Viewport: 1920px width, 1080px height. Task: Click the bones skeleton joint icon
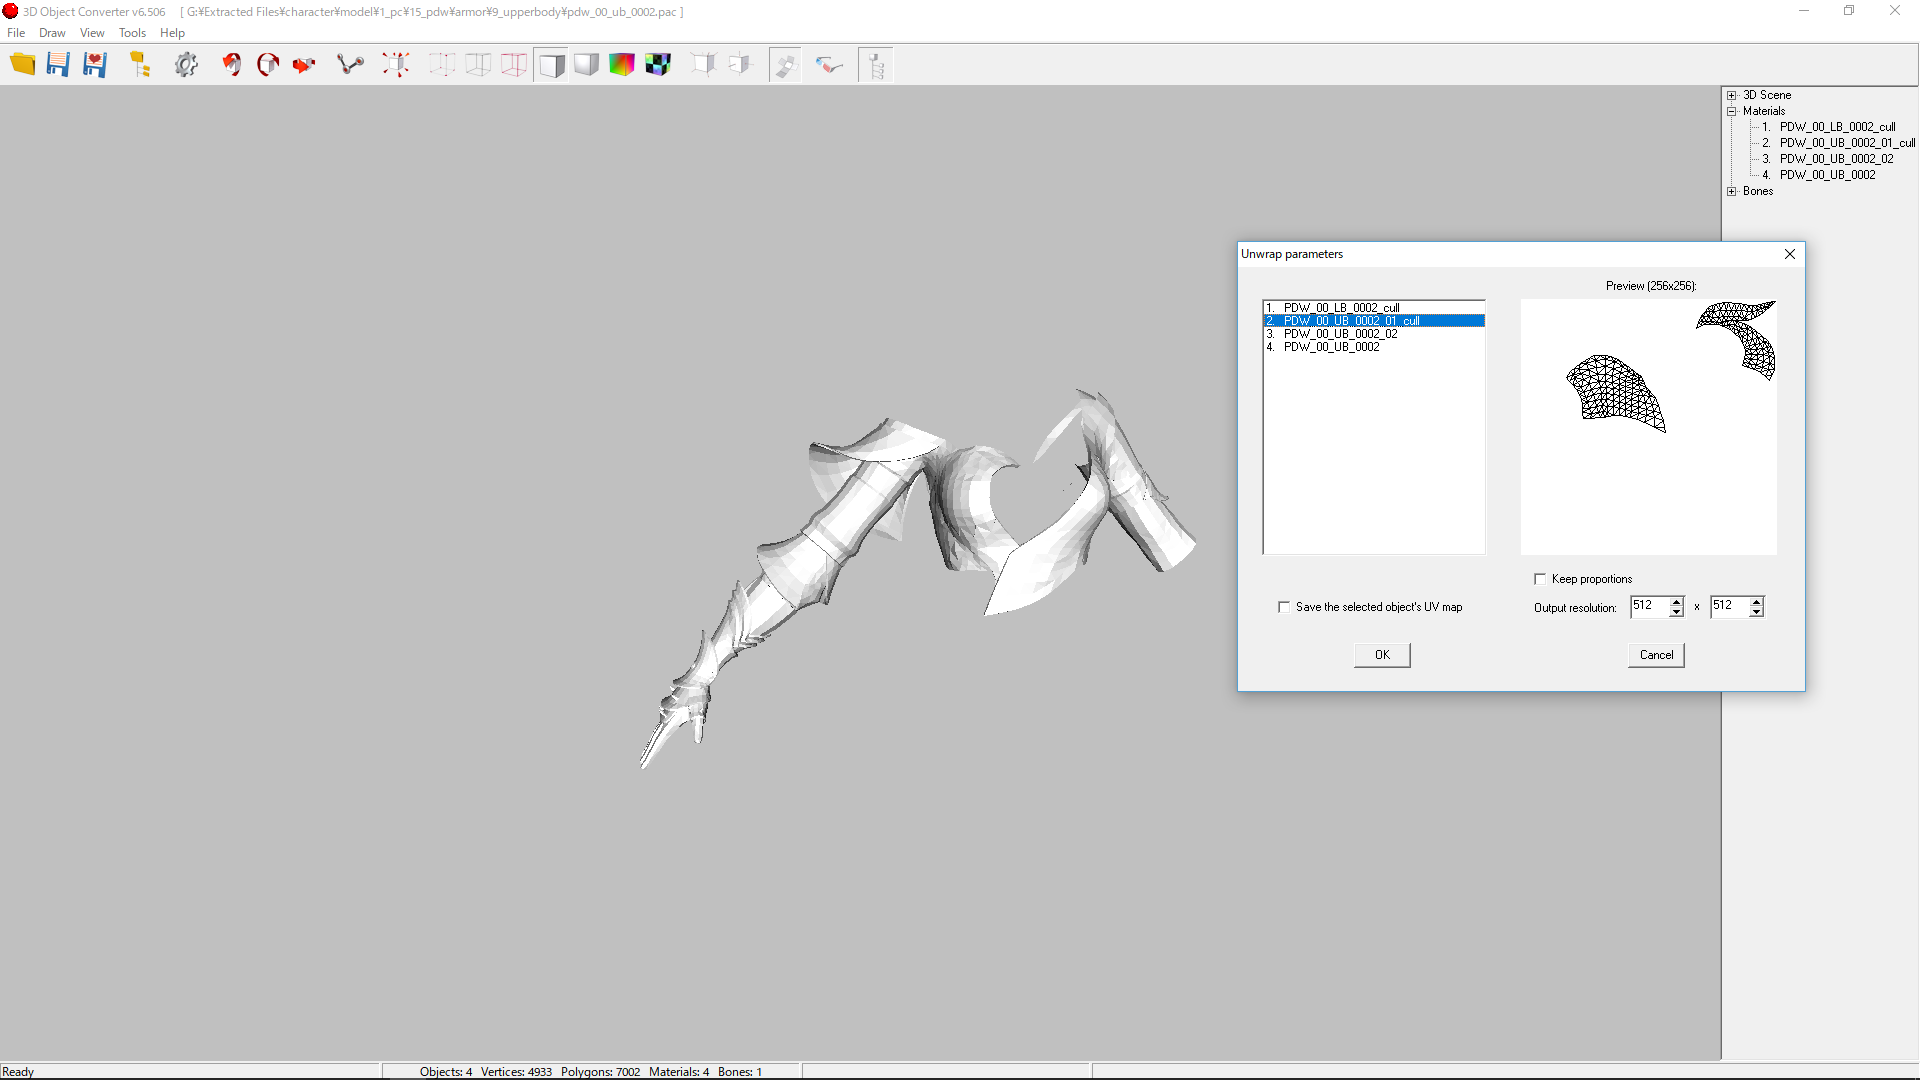[x=350, y=65]
